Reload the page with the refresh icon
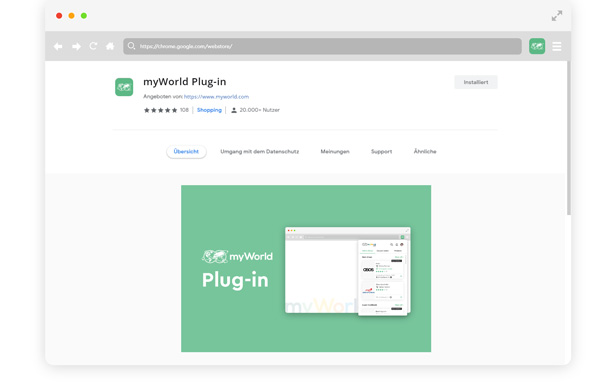Screen dimensions: 615x384 coord(93,46)
